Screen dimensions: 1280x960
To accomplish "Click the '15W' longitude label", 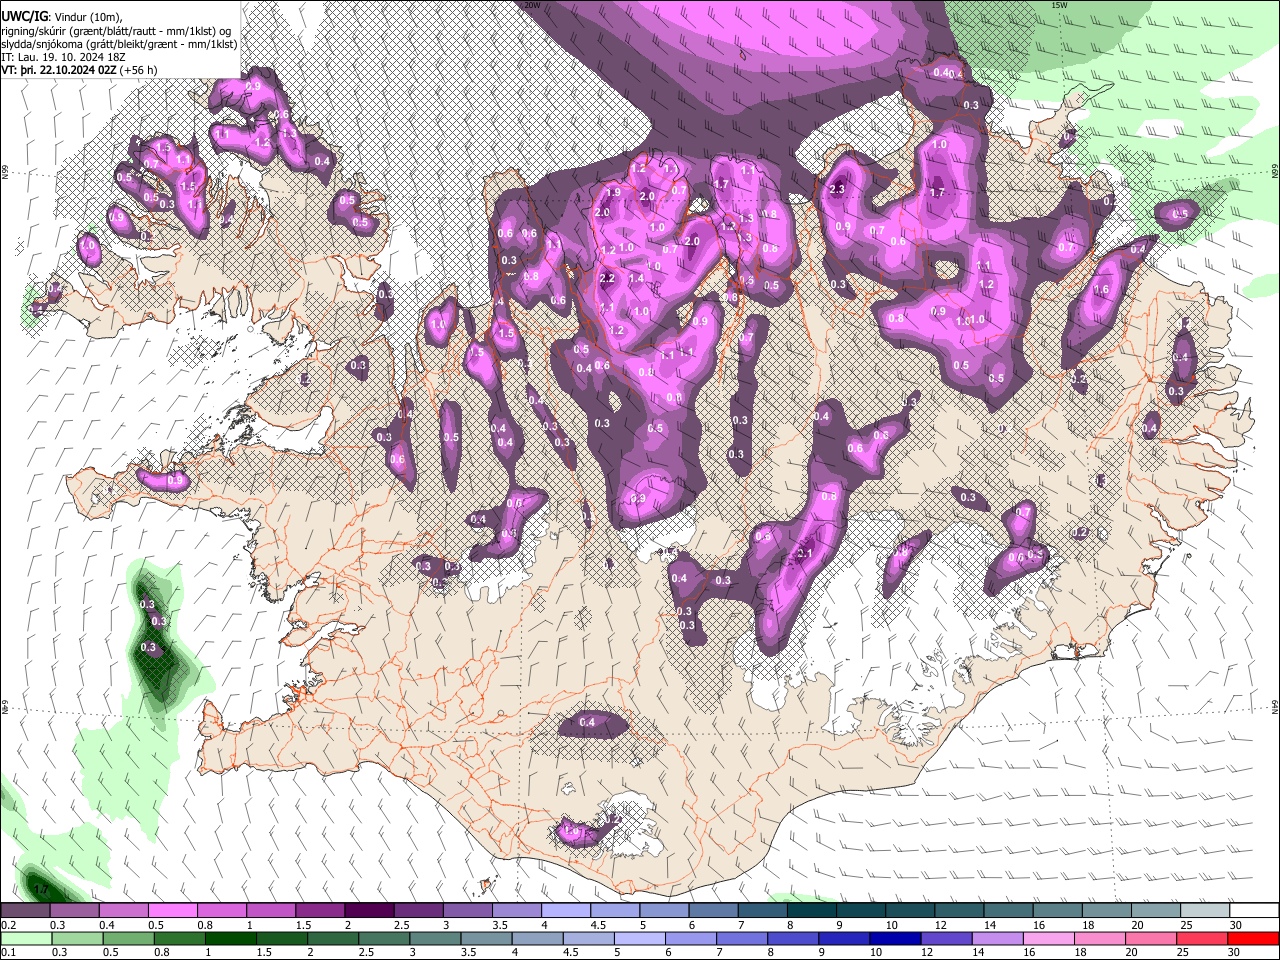I will pyautogui.click(x=1060, y=5).
